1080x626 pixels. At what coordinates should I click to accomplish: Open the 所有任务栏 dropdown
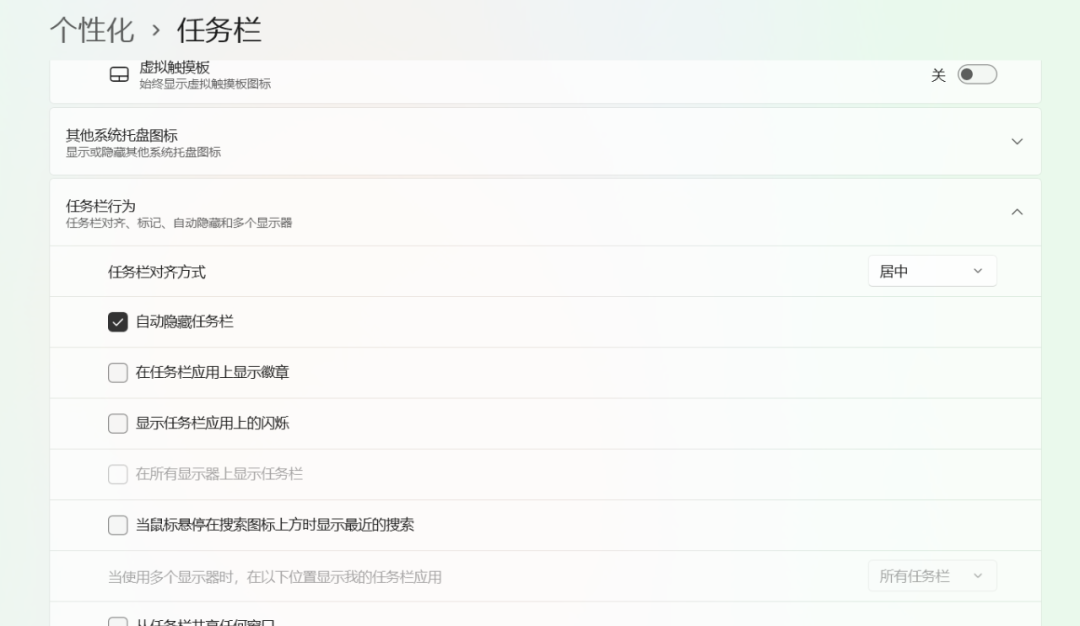pos(932,575)
